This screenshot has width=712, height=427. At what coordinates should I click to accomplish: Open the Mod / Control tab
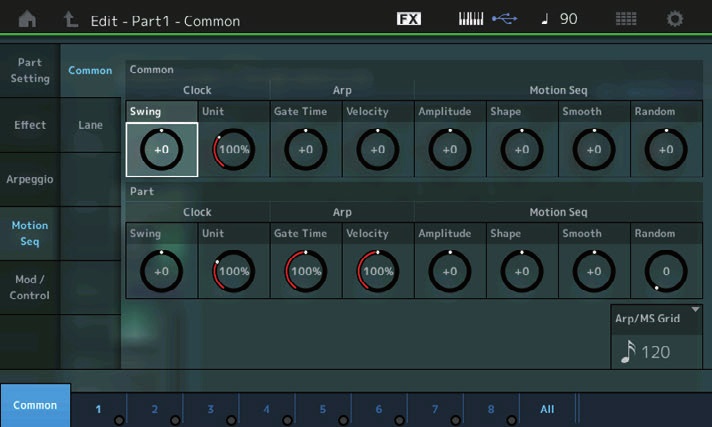coord(30,287)
